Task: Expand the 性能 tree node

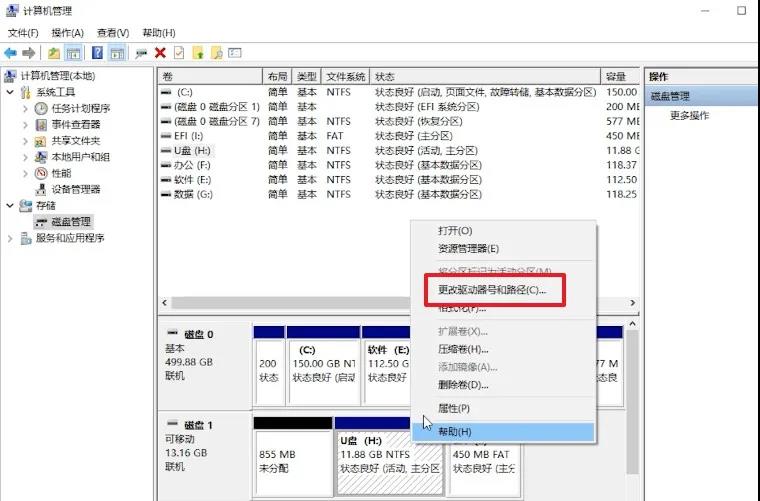Action: click(26, 173)
